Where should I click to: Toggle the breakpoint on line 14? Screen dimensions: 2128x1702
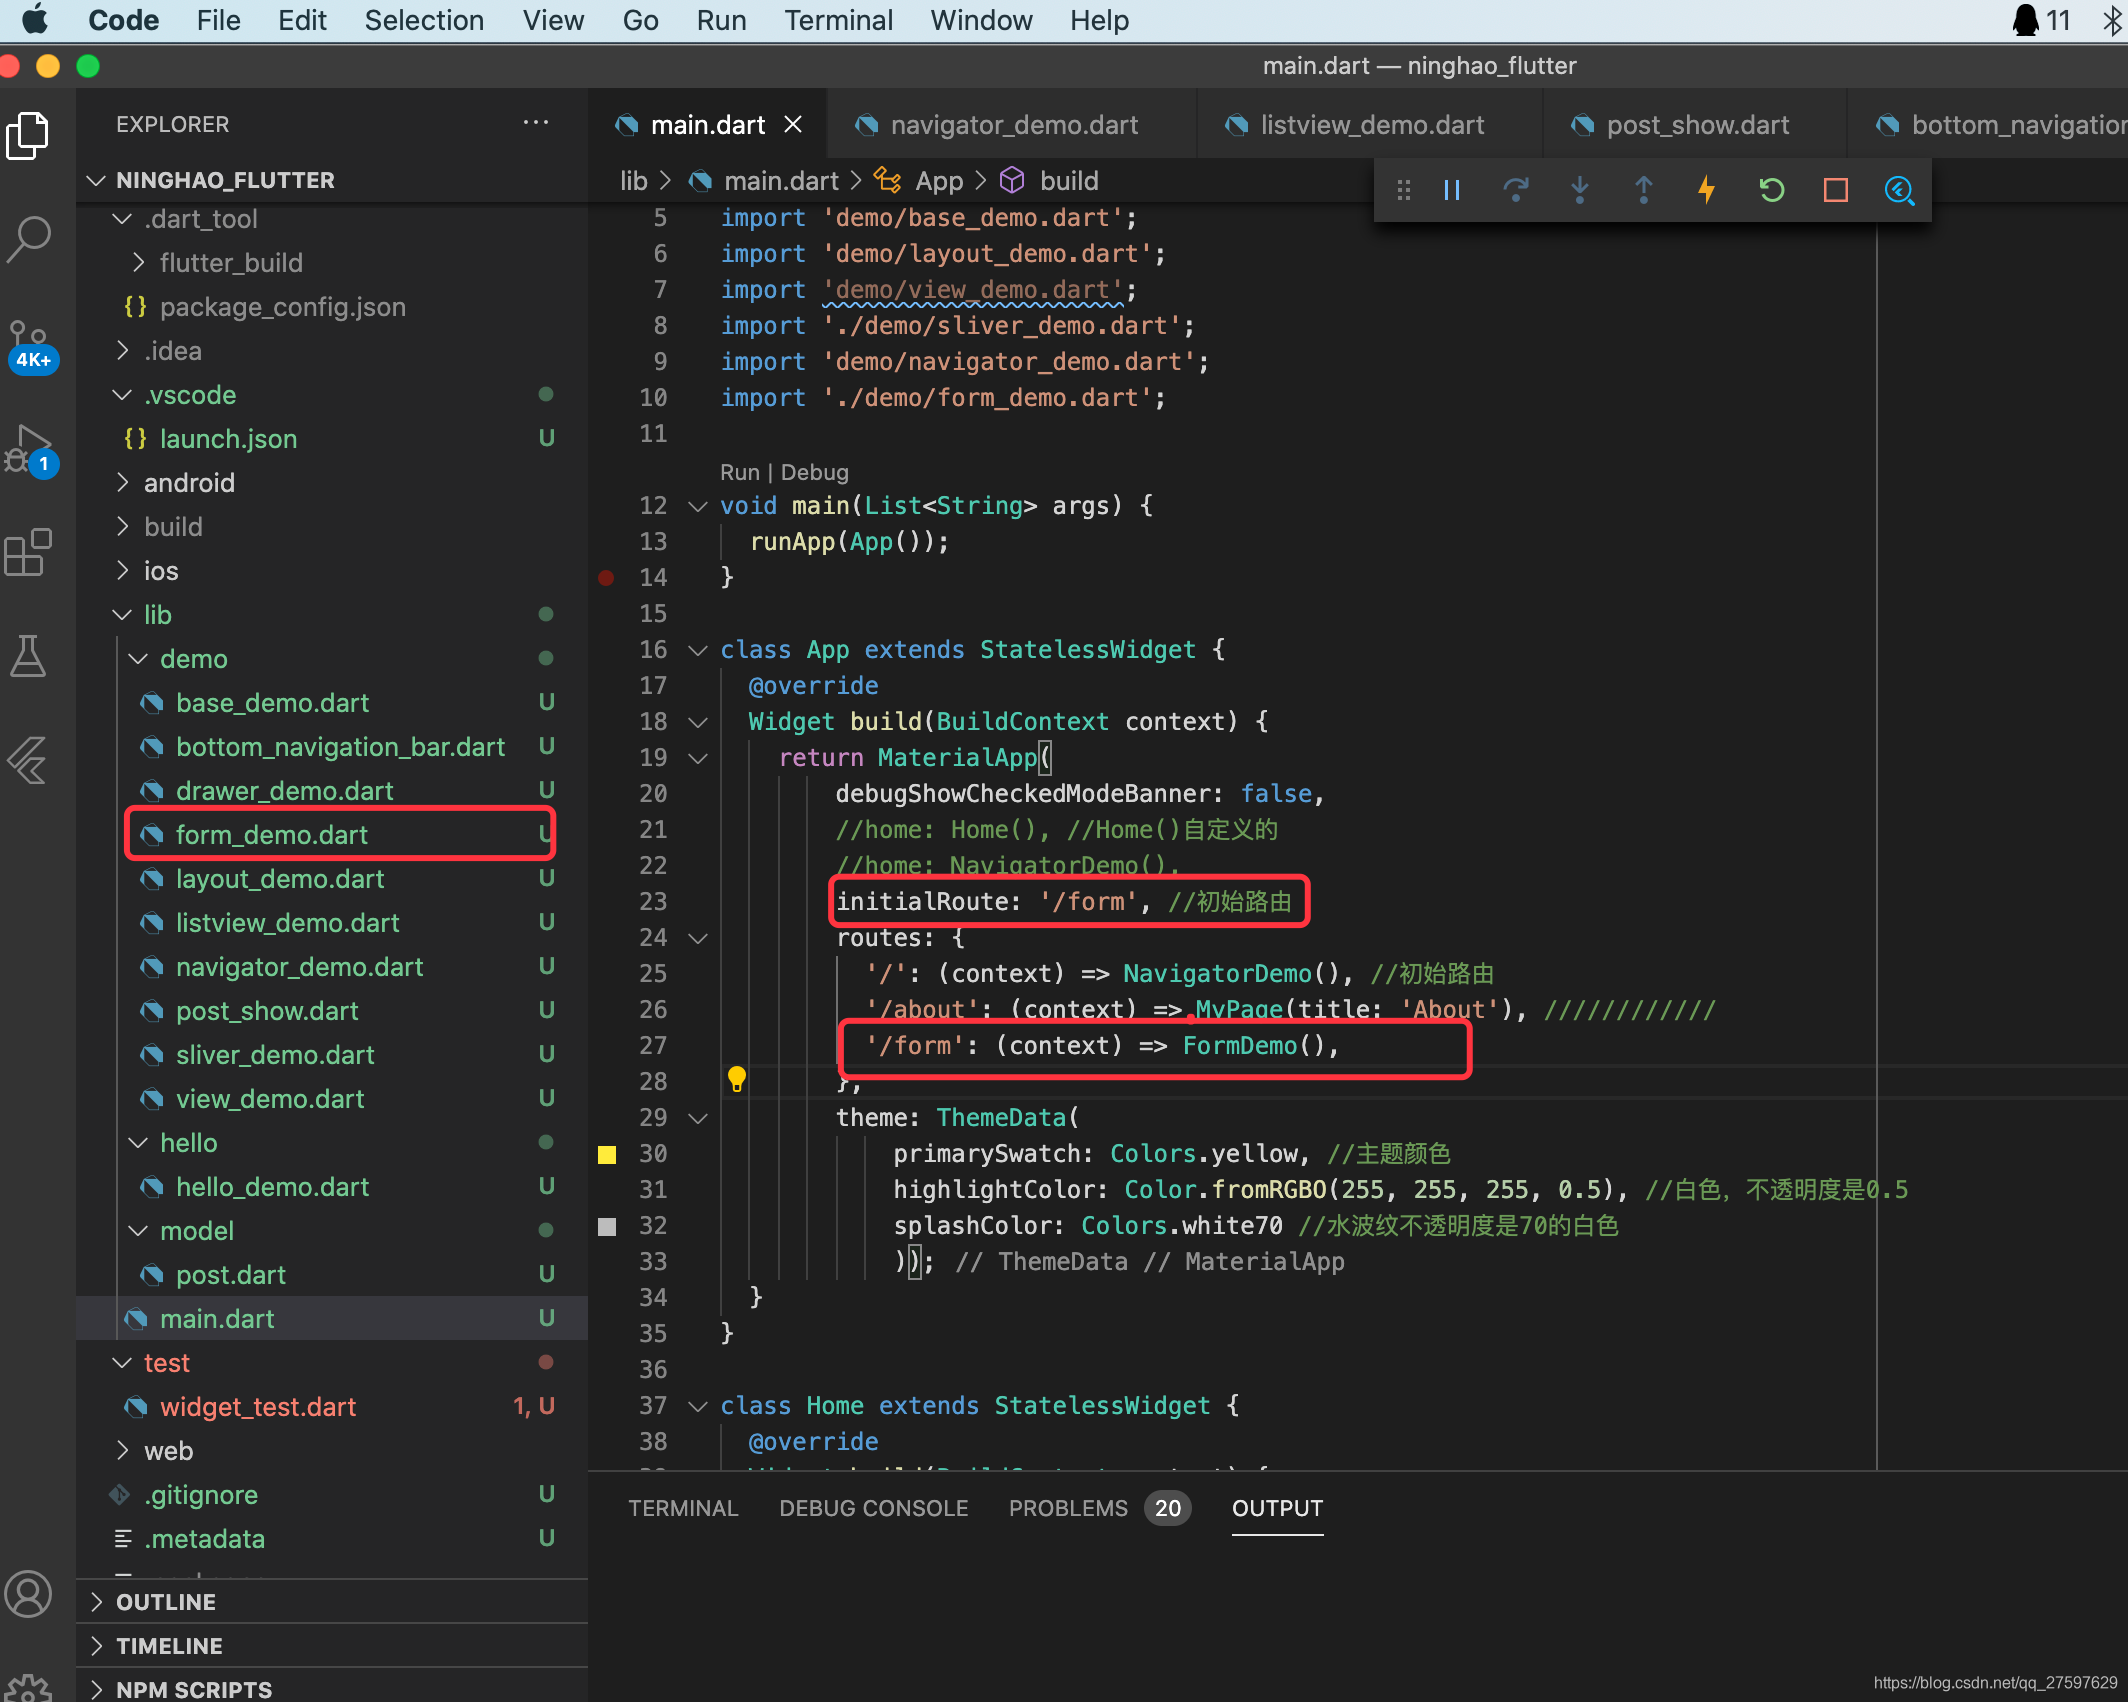click(606, 577)
